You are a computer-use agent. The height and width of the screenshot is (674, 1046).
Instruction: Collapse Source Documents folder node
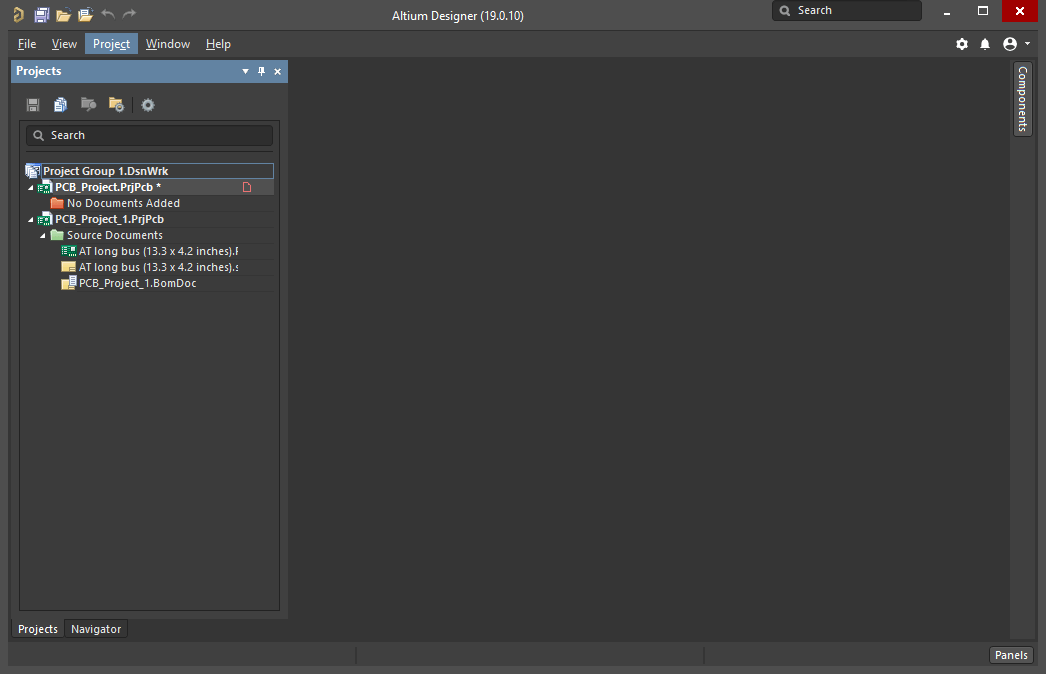tap(43, 236)
